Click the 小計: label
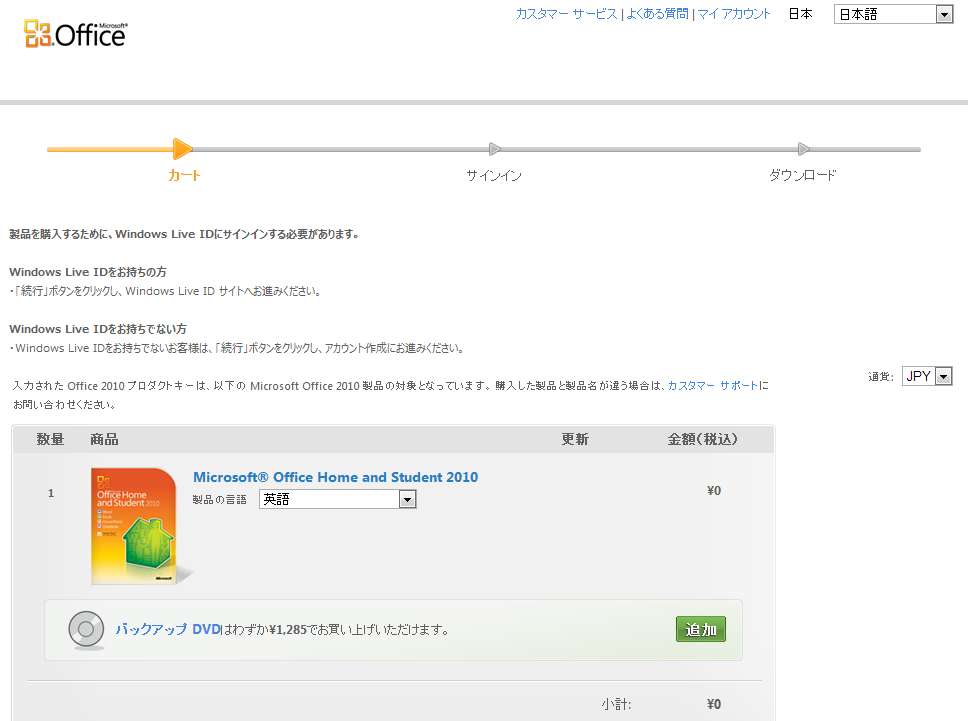This screenshot has width=968, height=721. click(x=616, y=704)
